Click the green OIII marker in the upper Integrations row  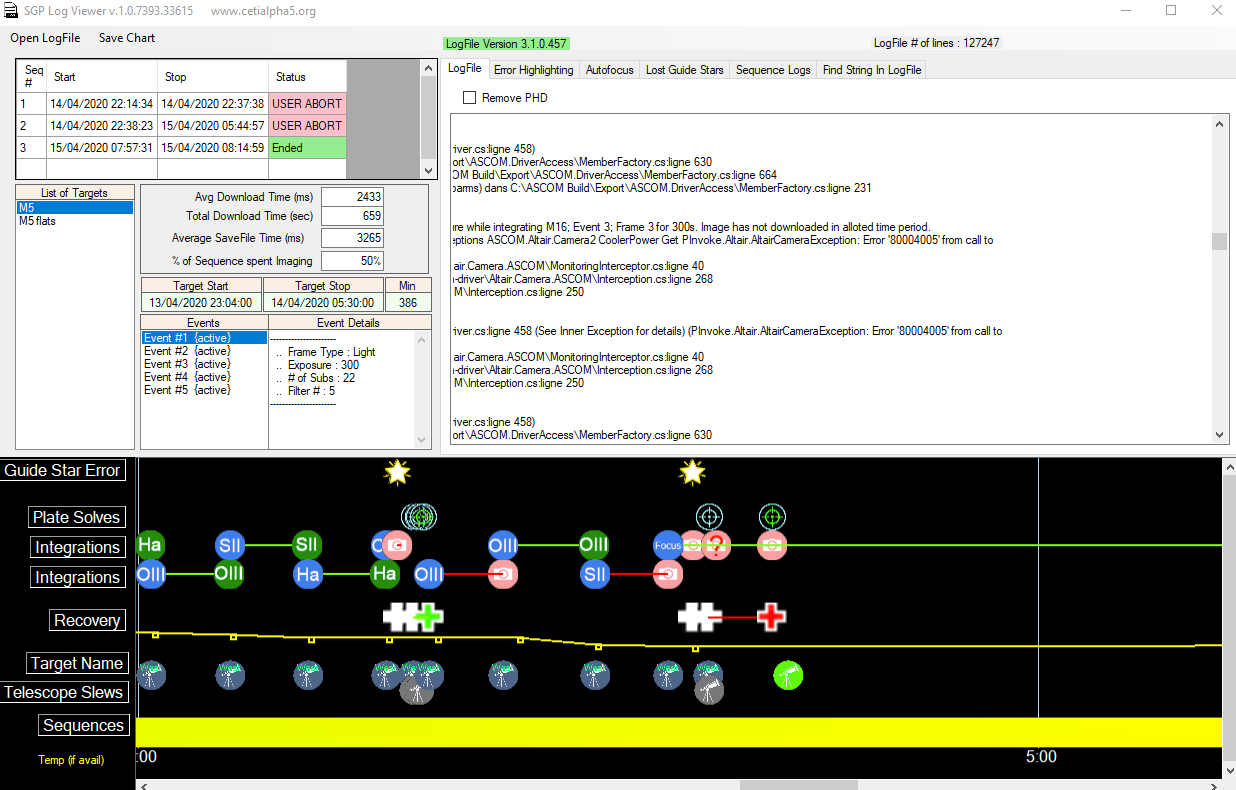595,545
